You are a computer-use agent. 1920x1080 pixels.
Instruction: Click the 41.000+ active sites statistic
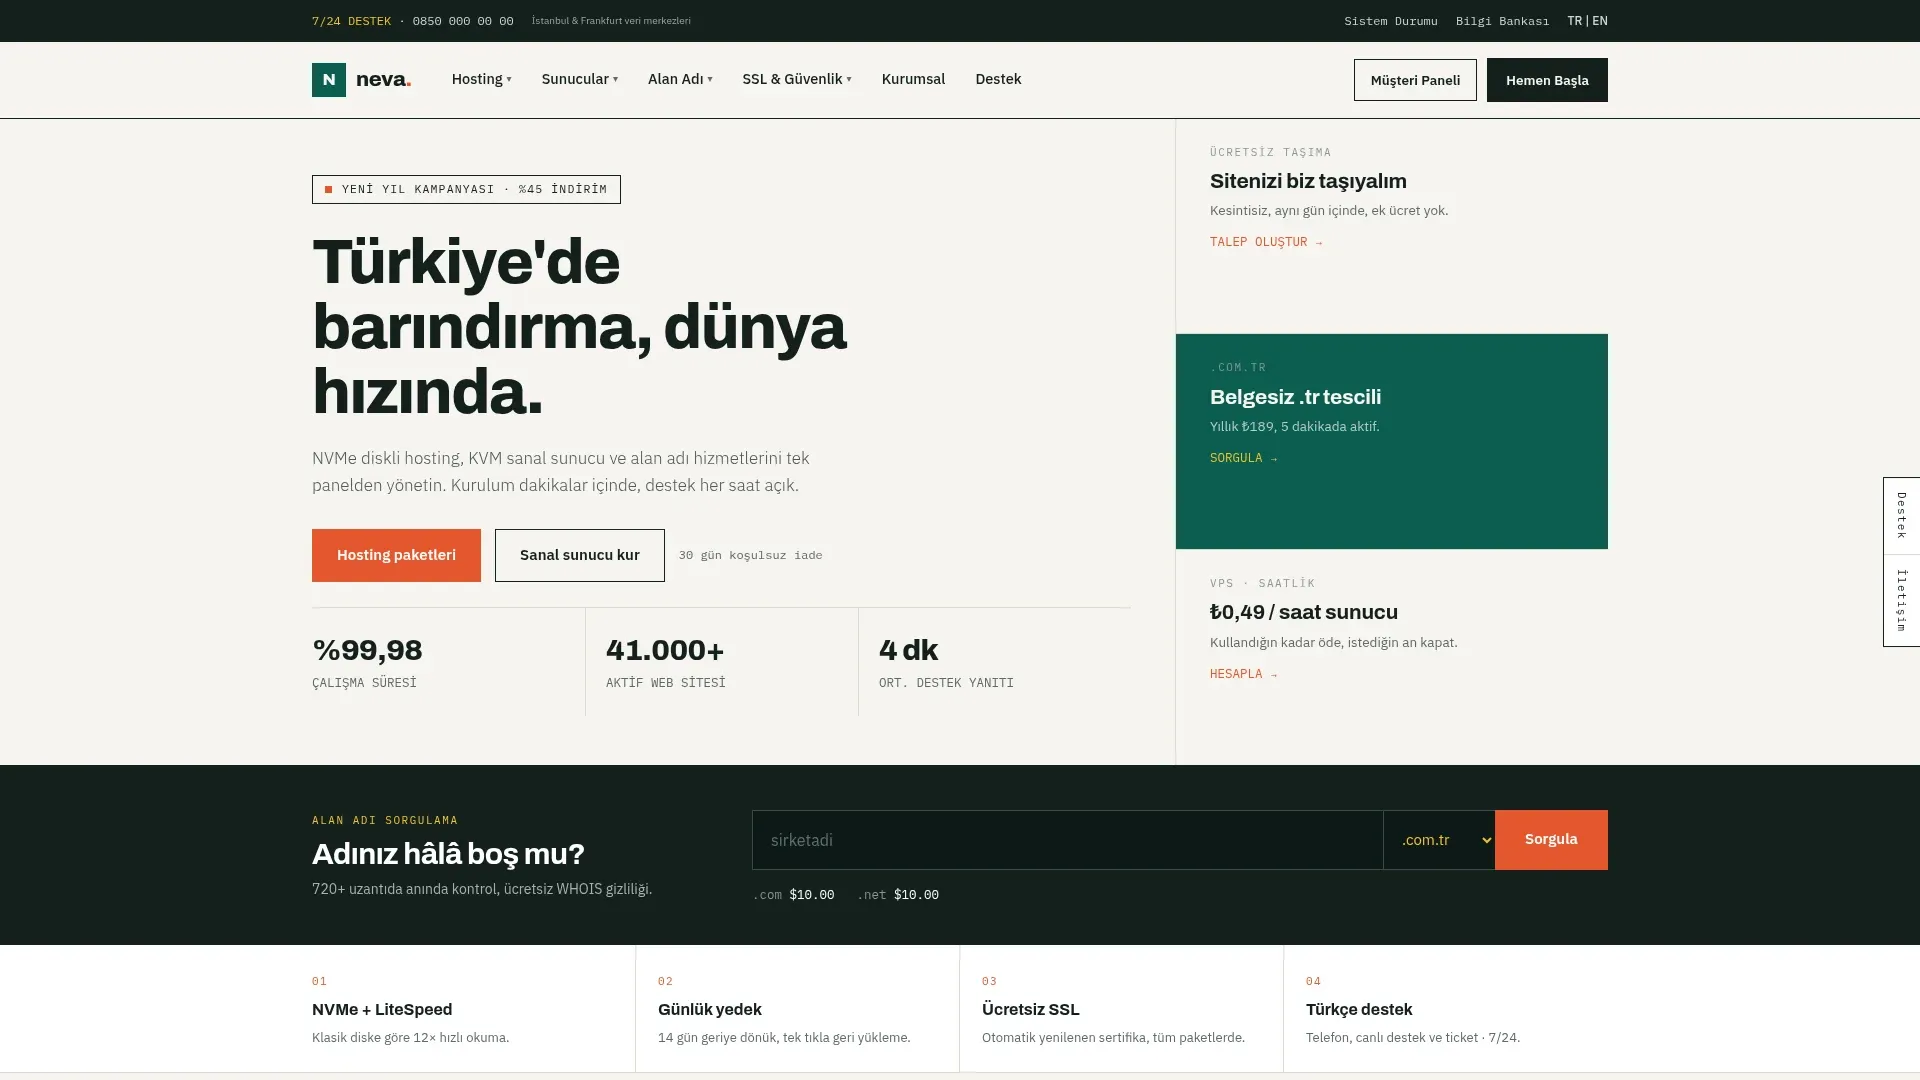click(665, 650)
